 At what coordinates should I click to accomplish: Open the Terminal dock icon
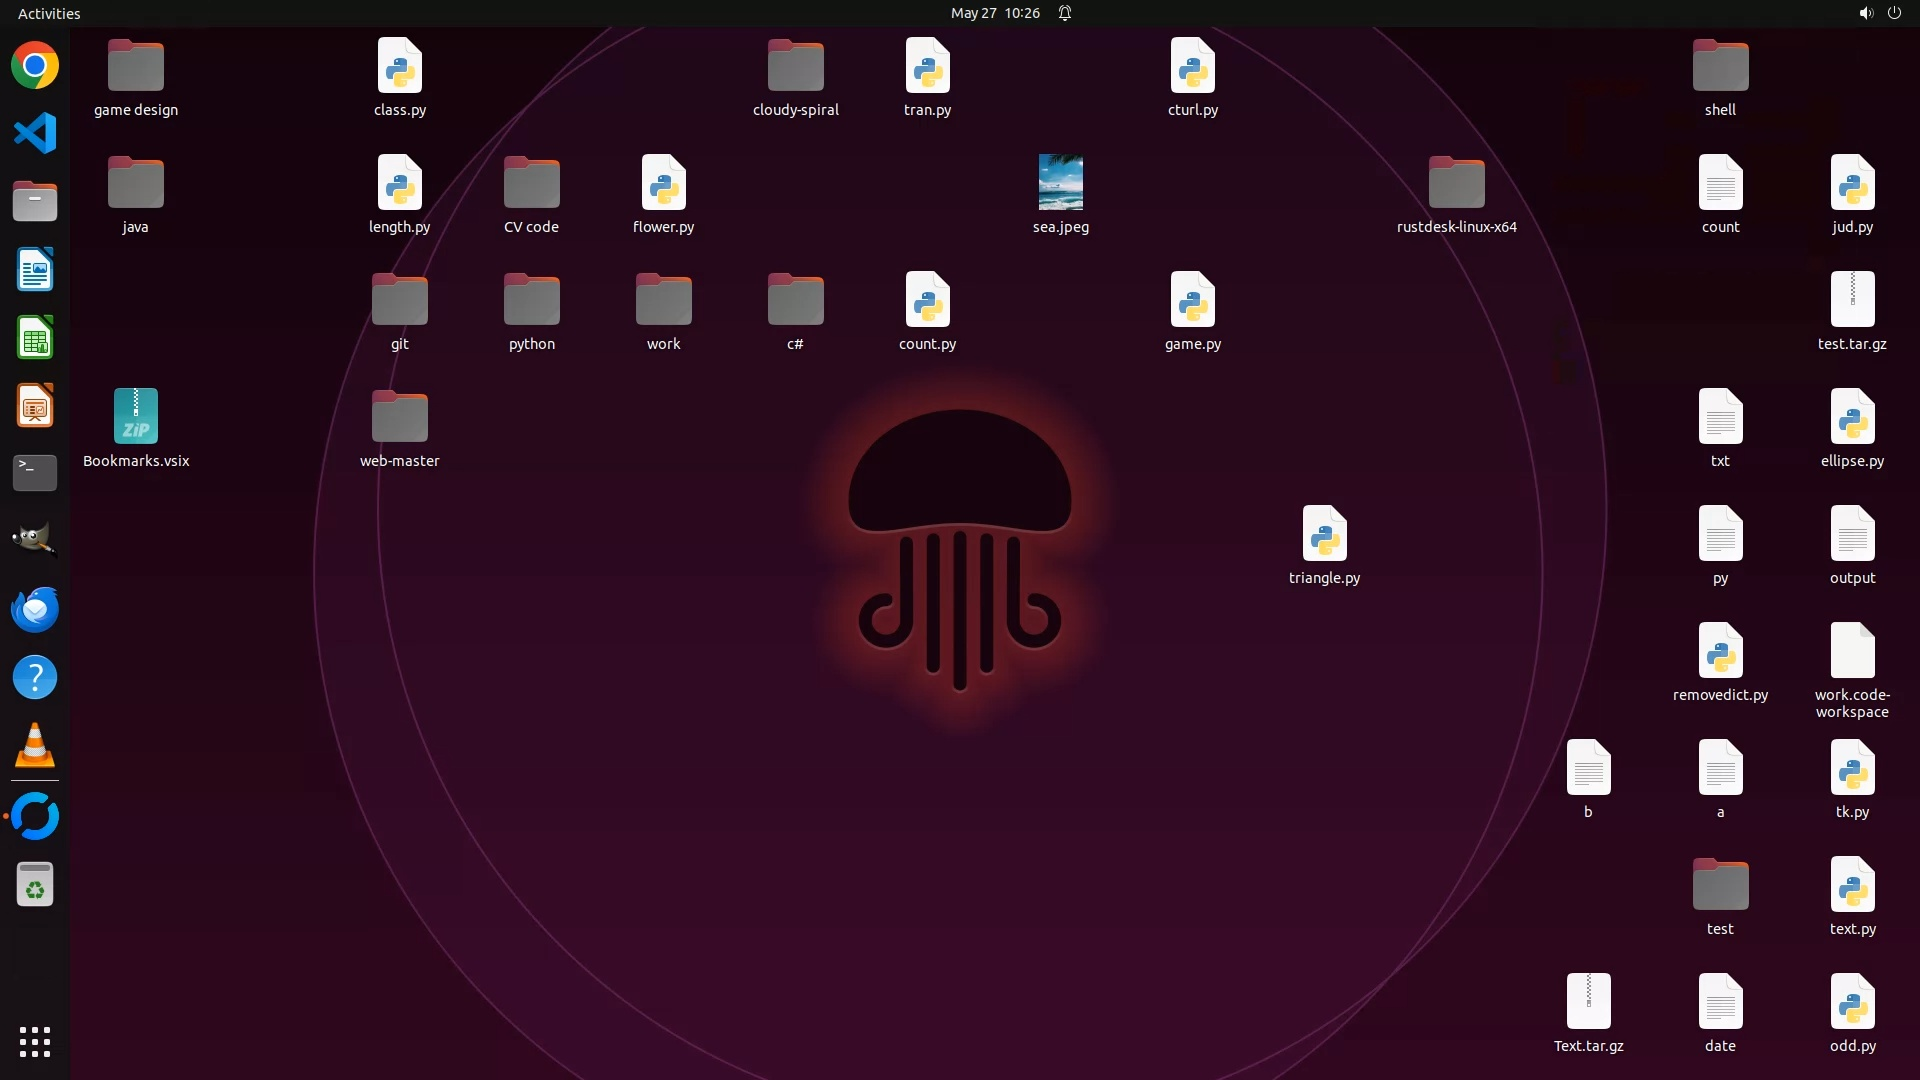coord(35,473)
